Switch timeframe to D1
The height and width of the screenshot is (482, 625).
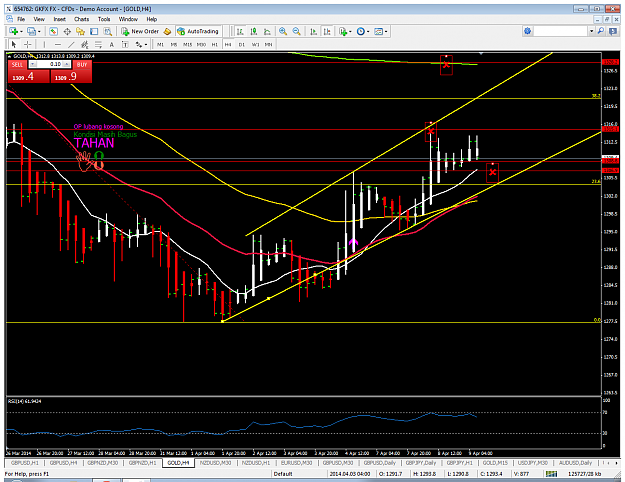click(x=242, y=45)
